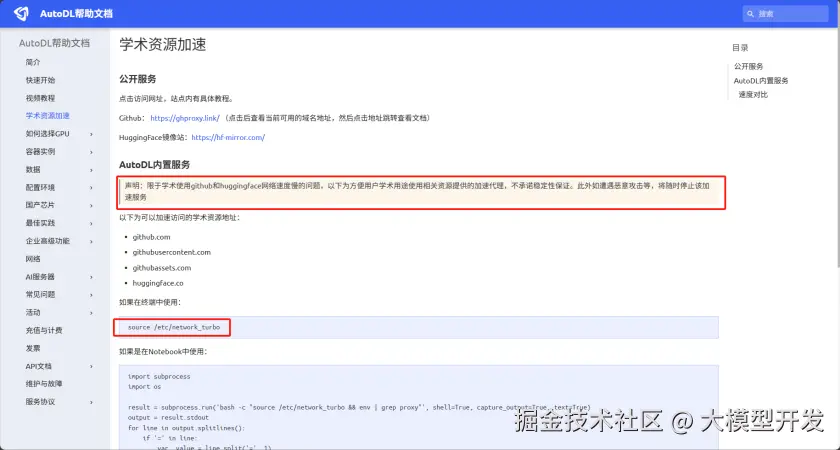Focus the 搜索 search field
The height and width of the screenshot is (450, 840).
click(785, 14)
